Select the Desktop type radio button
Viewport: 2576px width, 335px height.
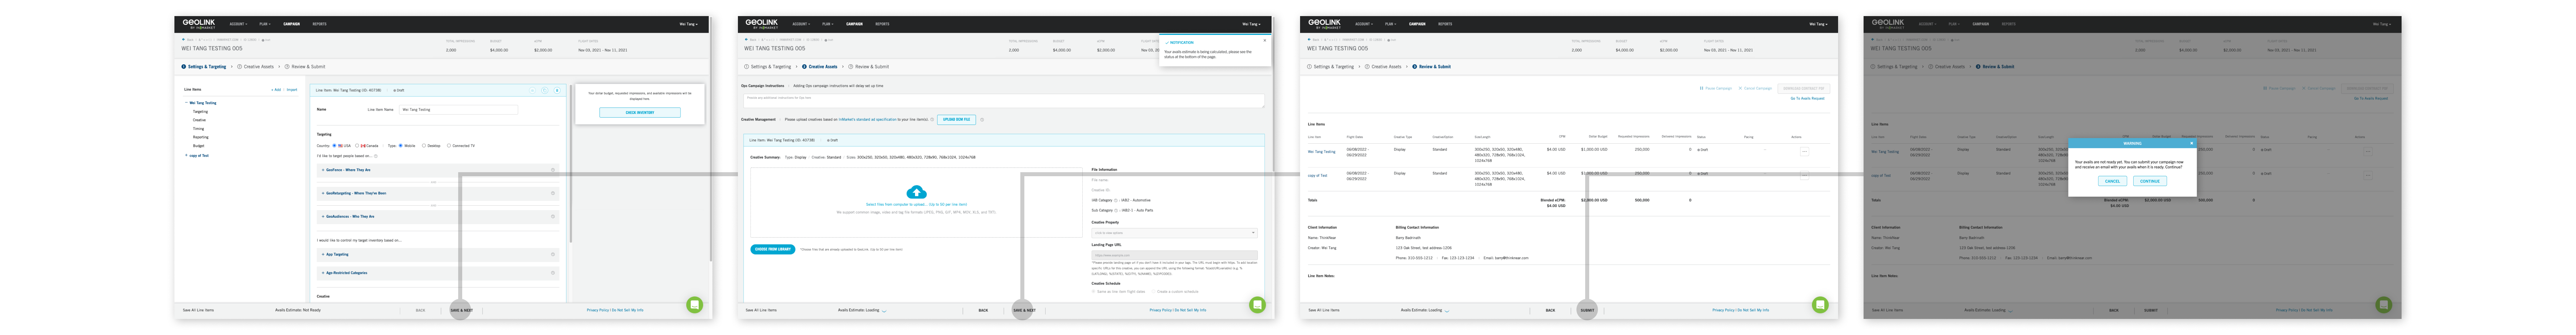click(424, 146)
